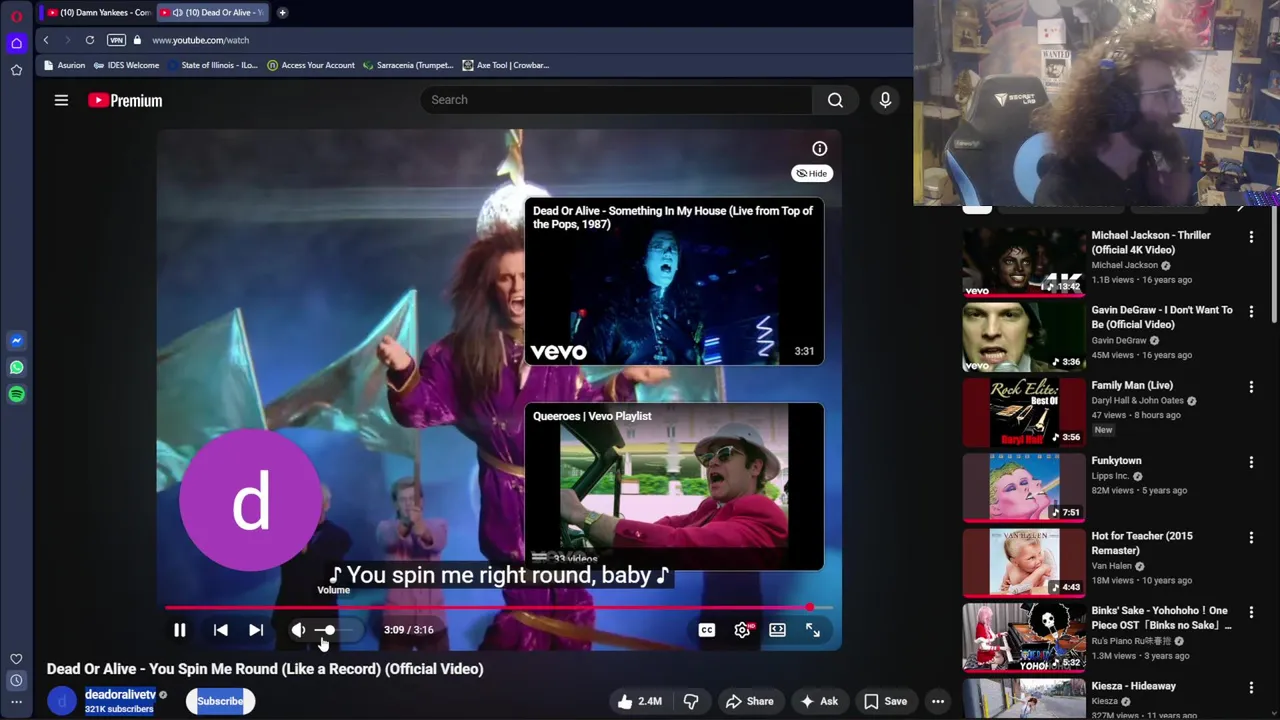Screen dimensions: 1280x720
Task: Open more actions ellipsis under video
Action: click(x=938, y=701)
